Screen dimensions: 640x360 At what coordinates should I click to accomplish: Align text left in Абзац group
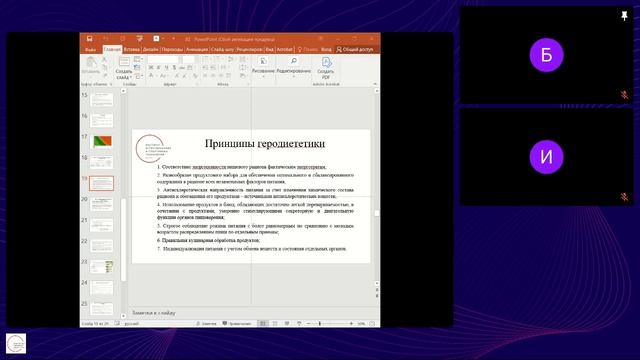(205, 76)
